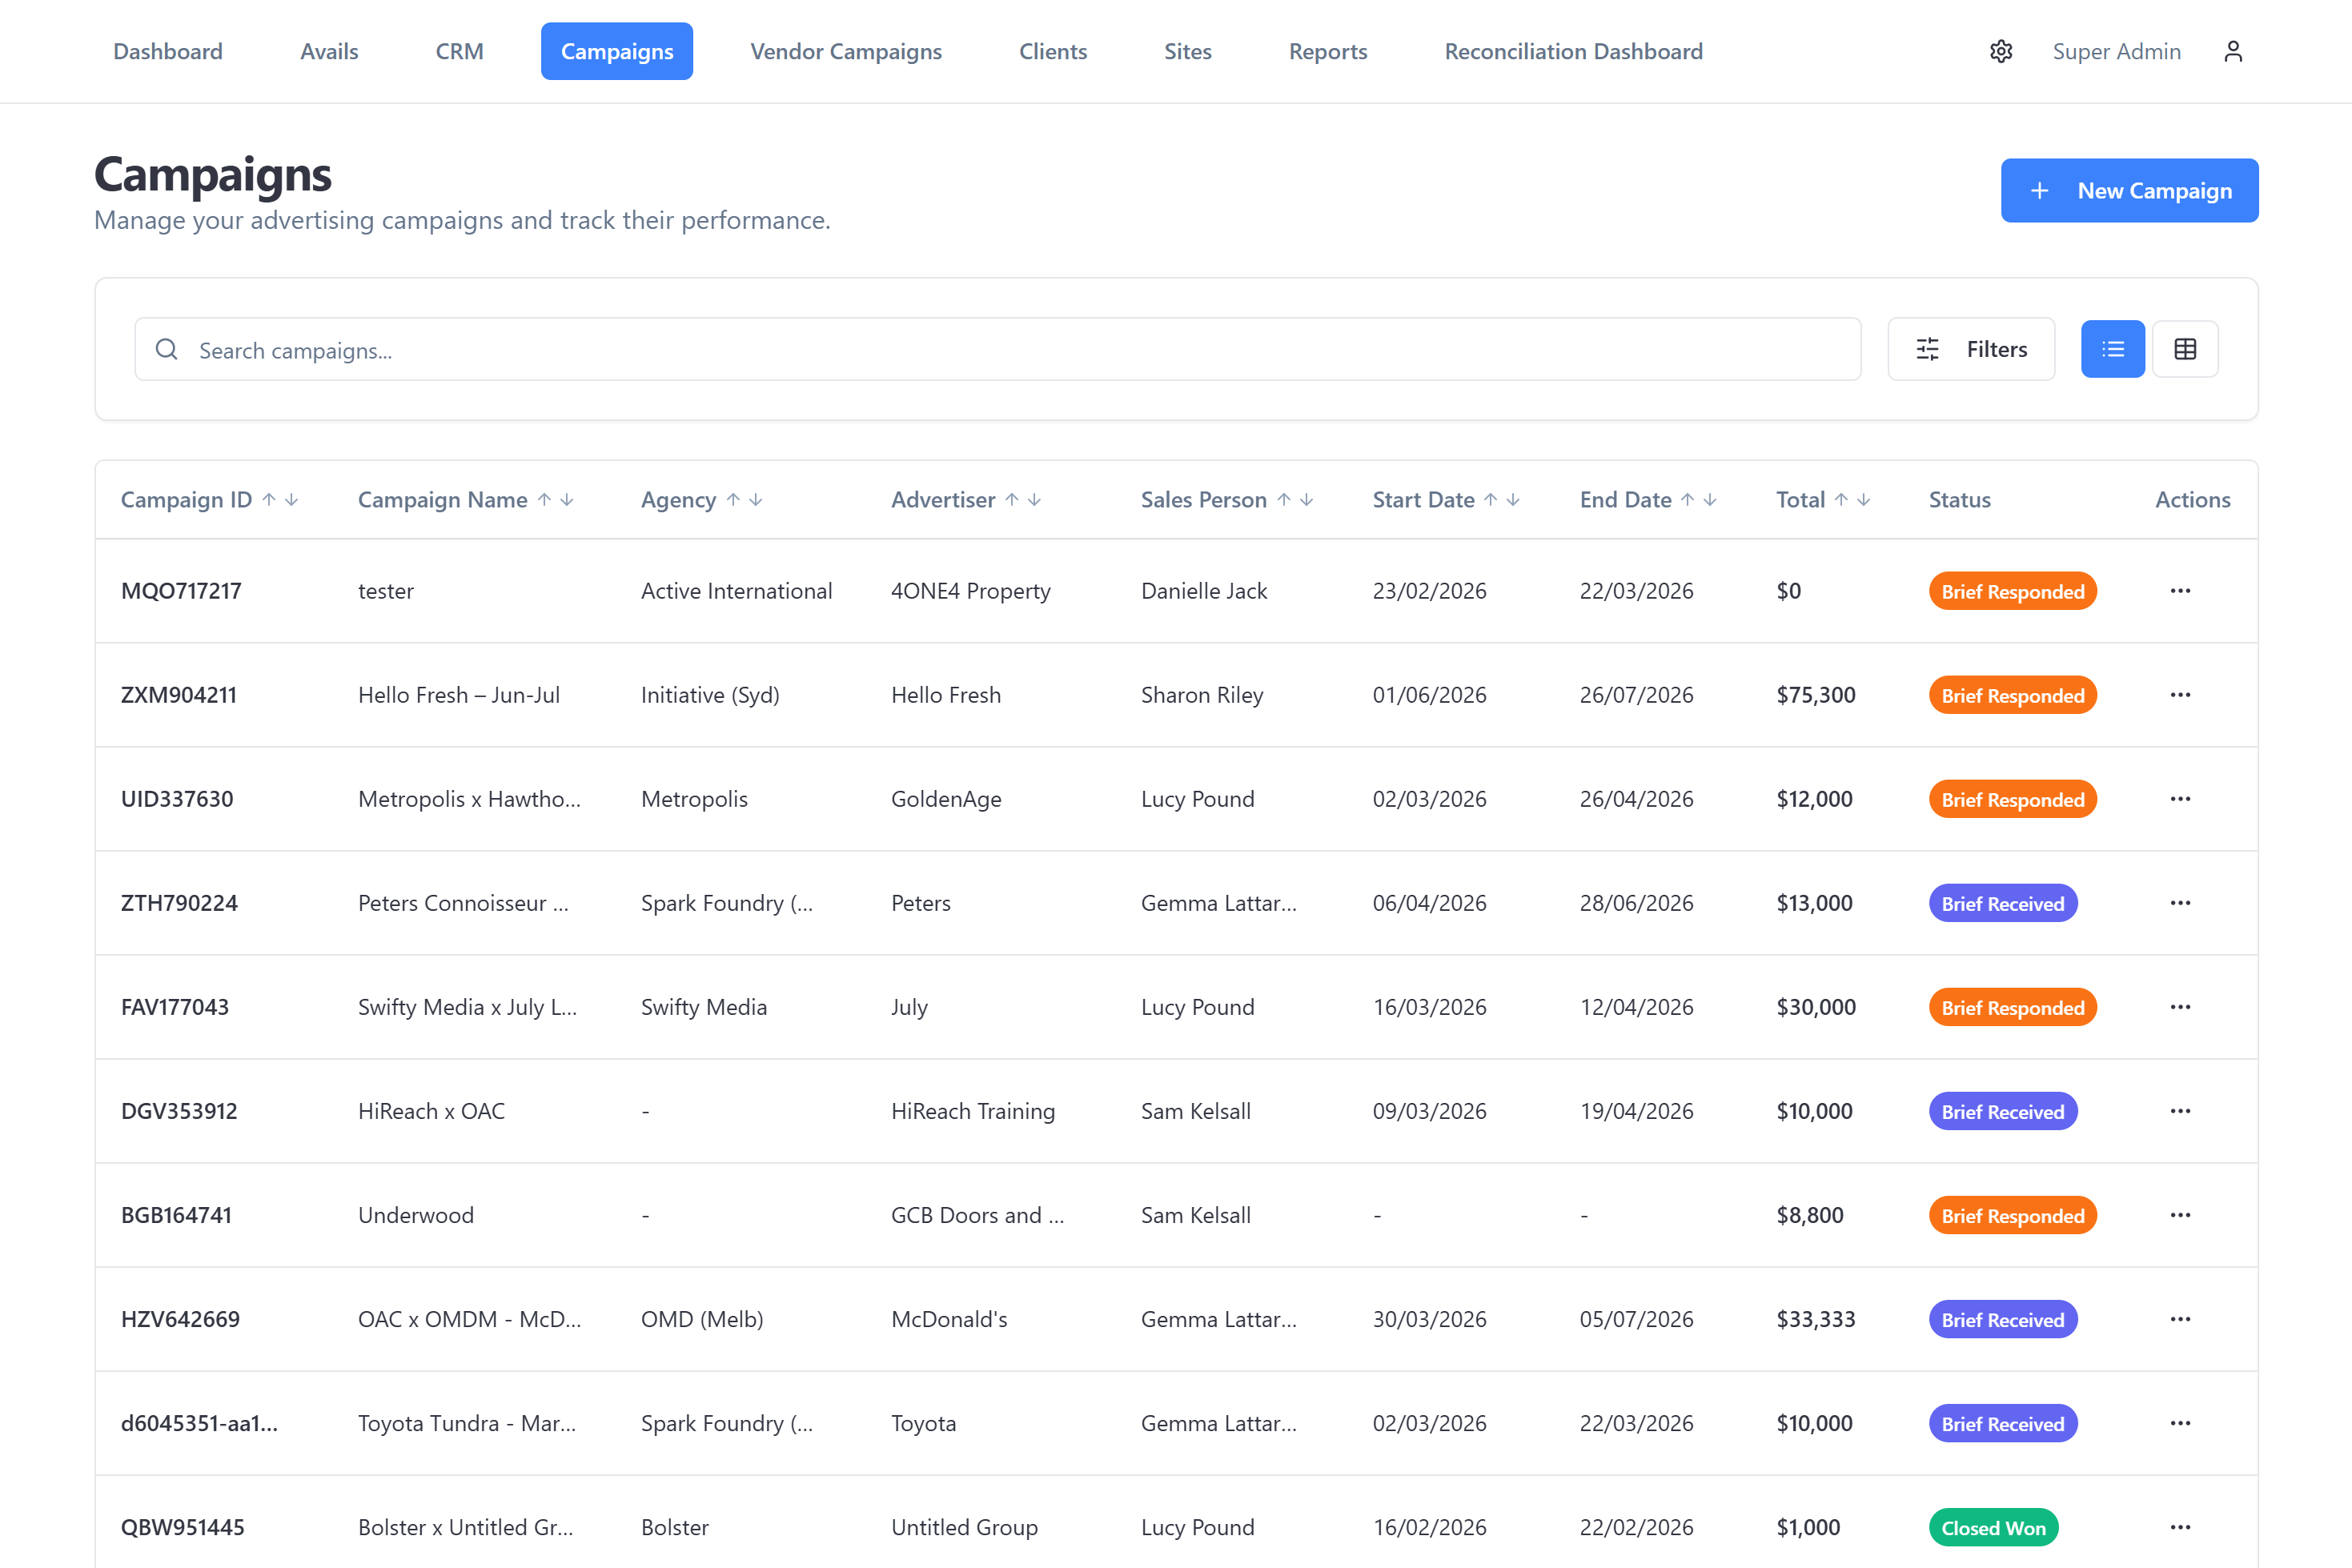Switch to list view layout
Image resolution: width=2352 pixels, height=1568 pixels.
tap(2112, 349)
